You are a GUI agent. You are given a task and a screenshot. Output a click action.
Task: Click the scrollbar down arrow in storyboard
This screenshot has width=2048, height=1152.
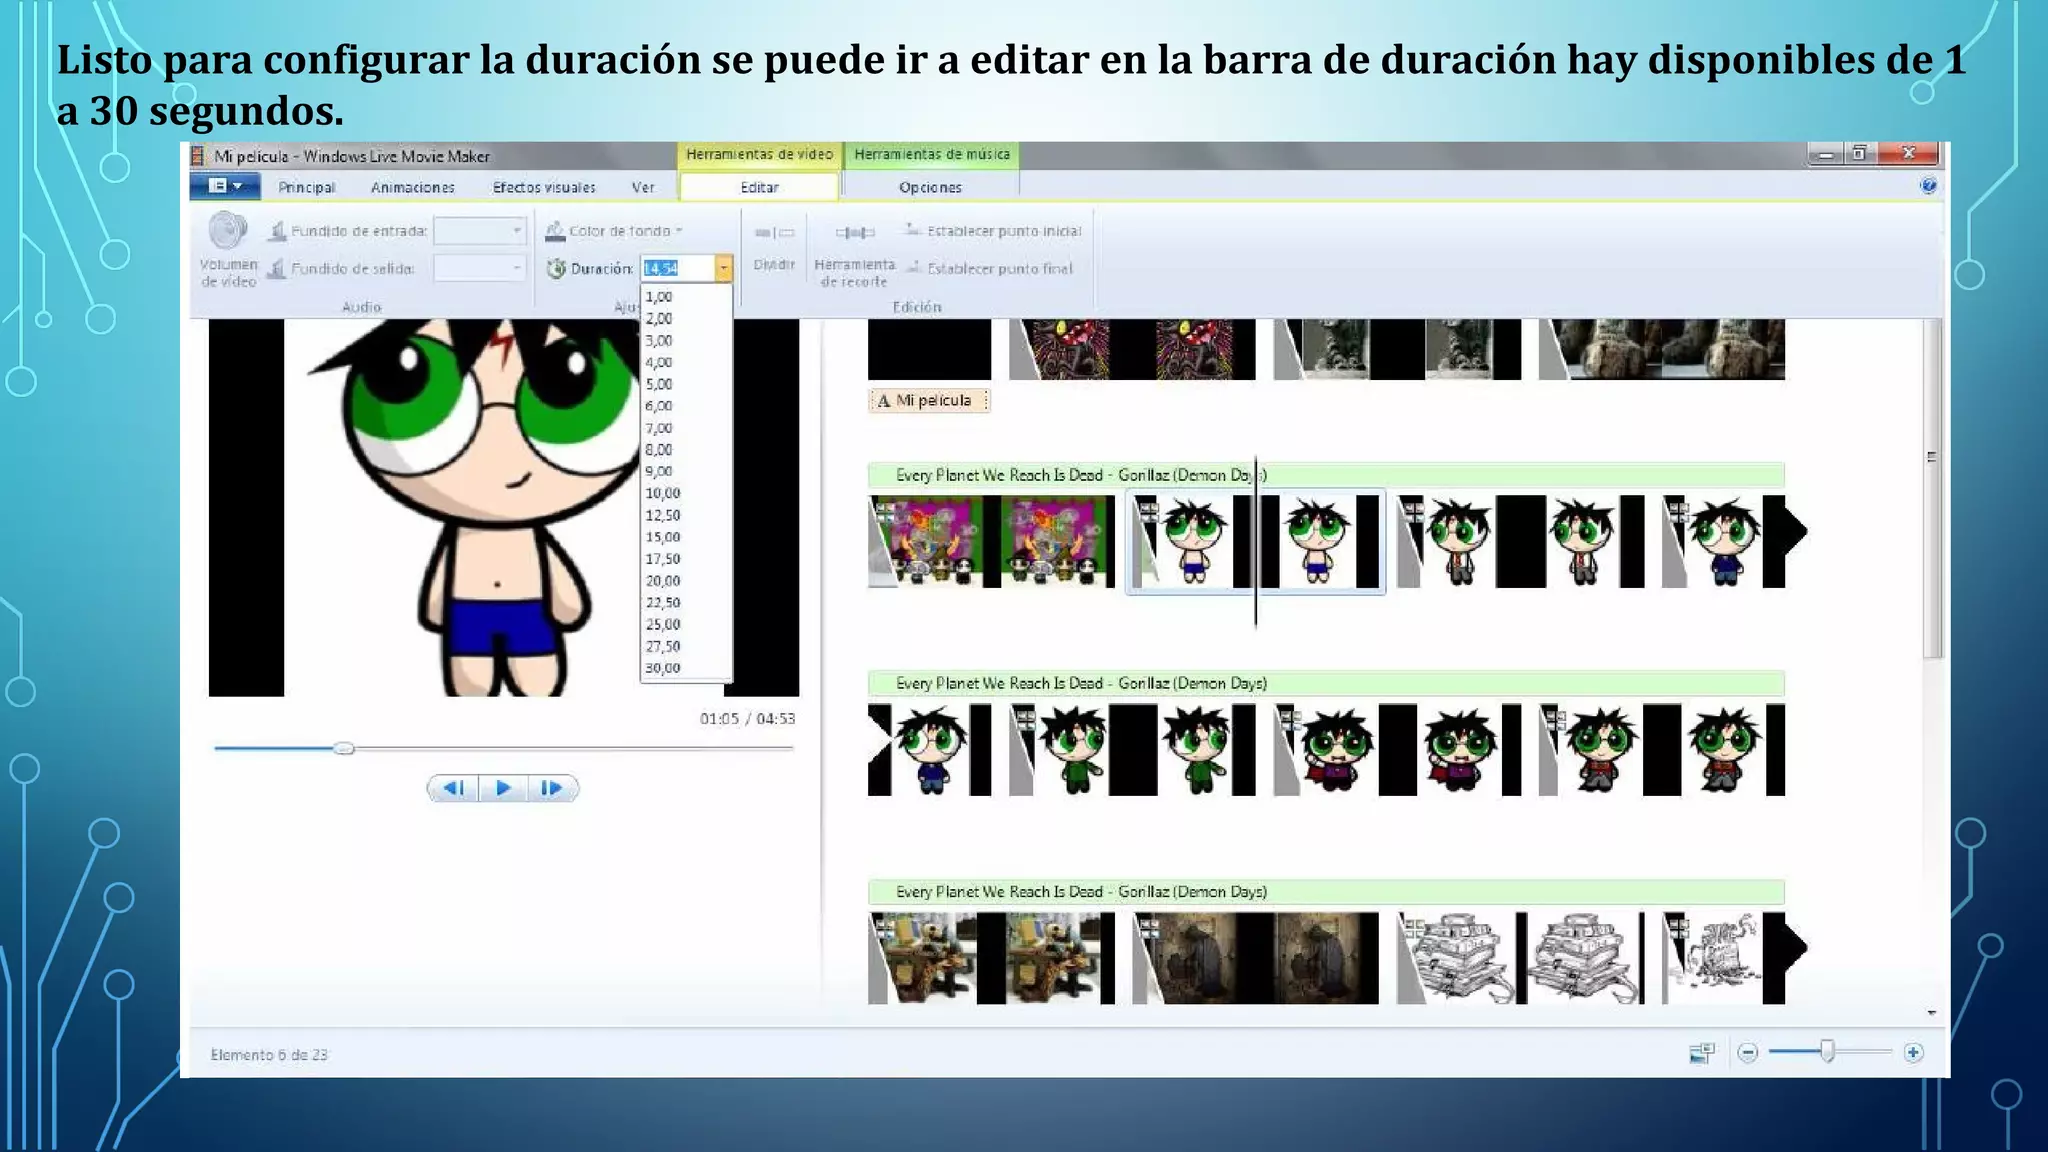tap(1931, 1013)
